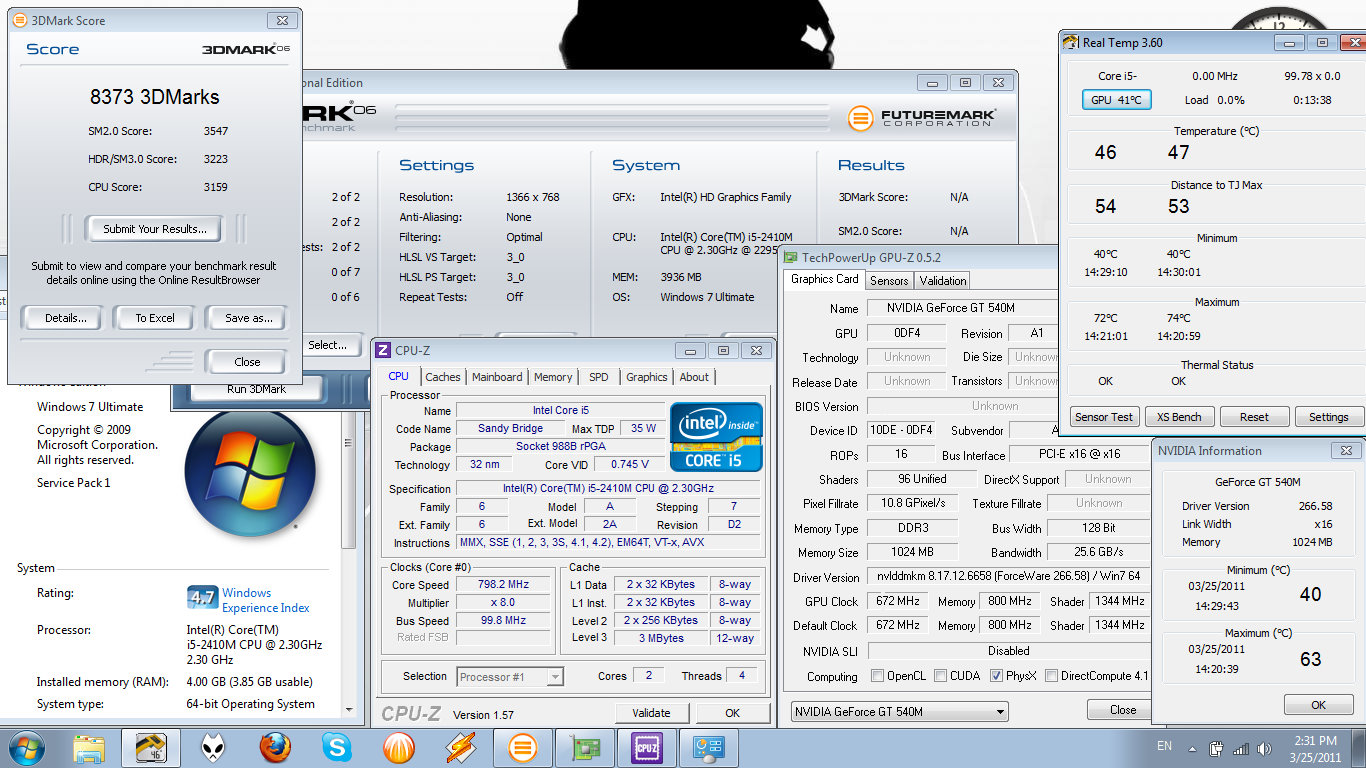The width and height of the screenshot is (1366, 768).
Task: Click the Driver Version field in GPU-Z
Action: click(1008, 577)
